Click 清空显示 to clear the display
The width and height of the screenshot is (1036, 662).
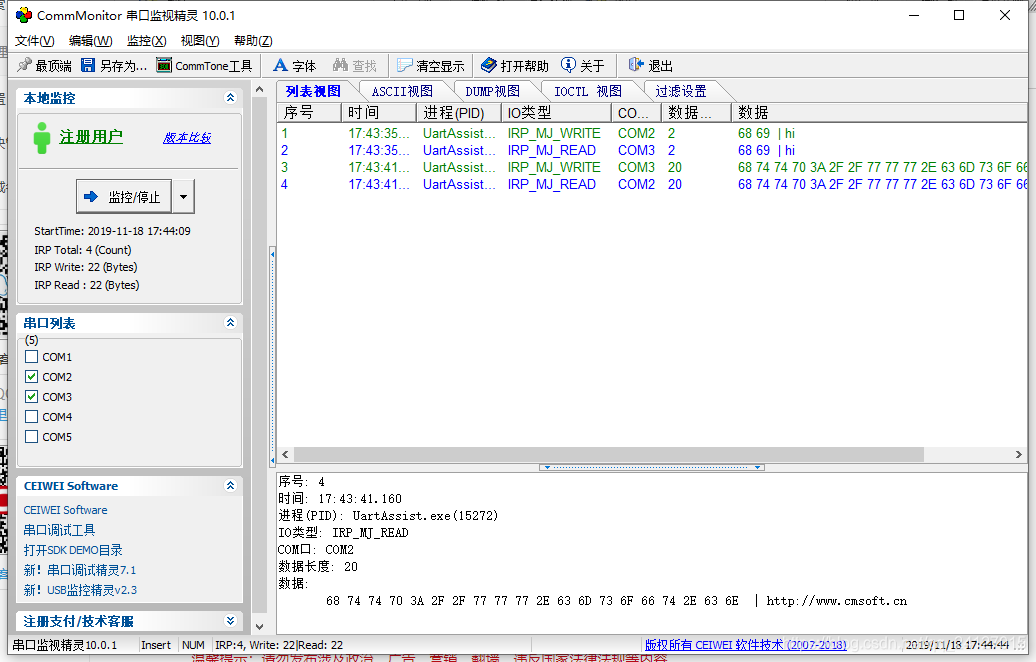point(431,65)
